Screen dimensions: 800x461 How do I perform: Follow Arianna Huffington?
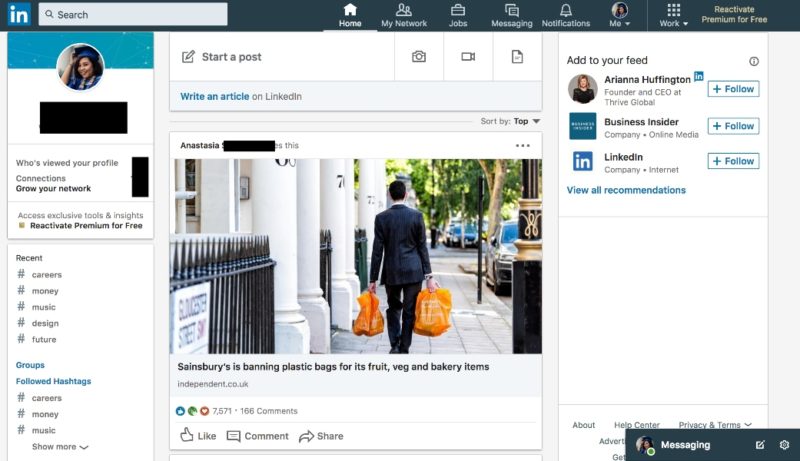(x=733, y=89)
